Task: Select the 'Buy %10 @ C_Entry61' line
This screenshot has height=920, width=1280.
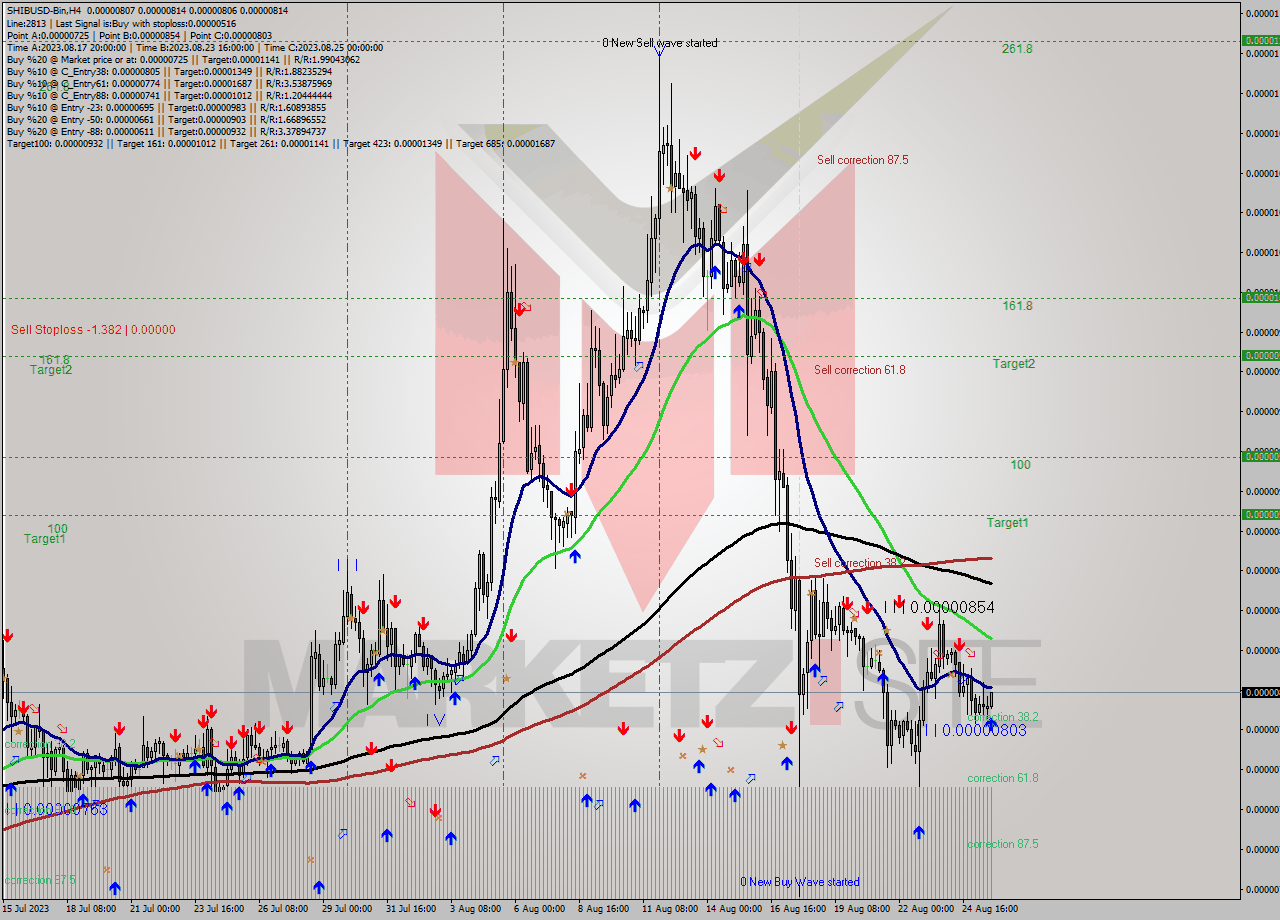Action: 167,83
